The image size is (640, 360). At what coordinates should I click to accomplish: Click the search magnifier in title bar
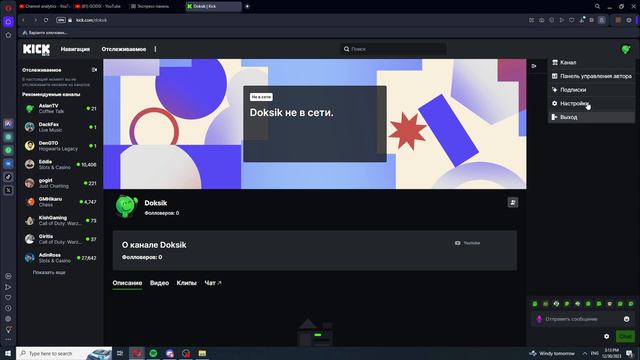click(597, 7)
